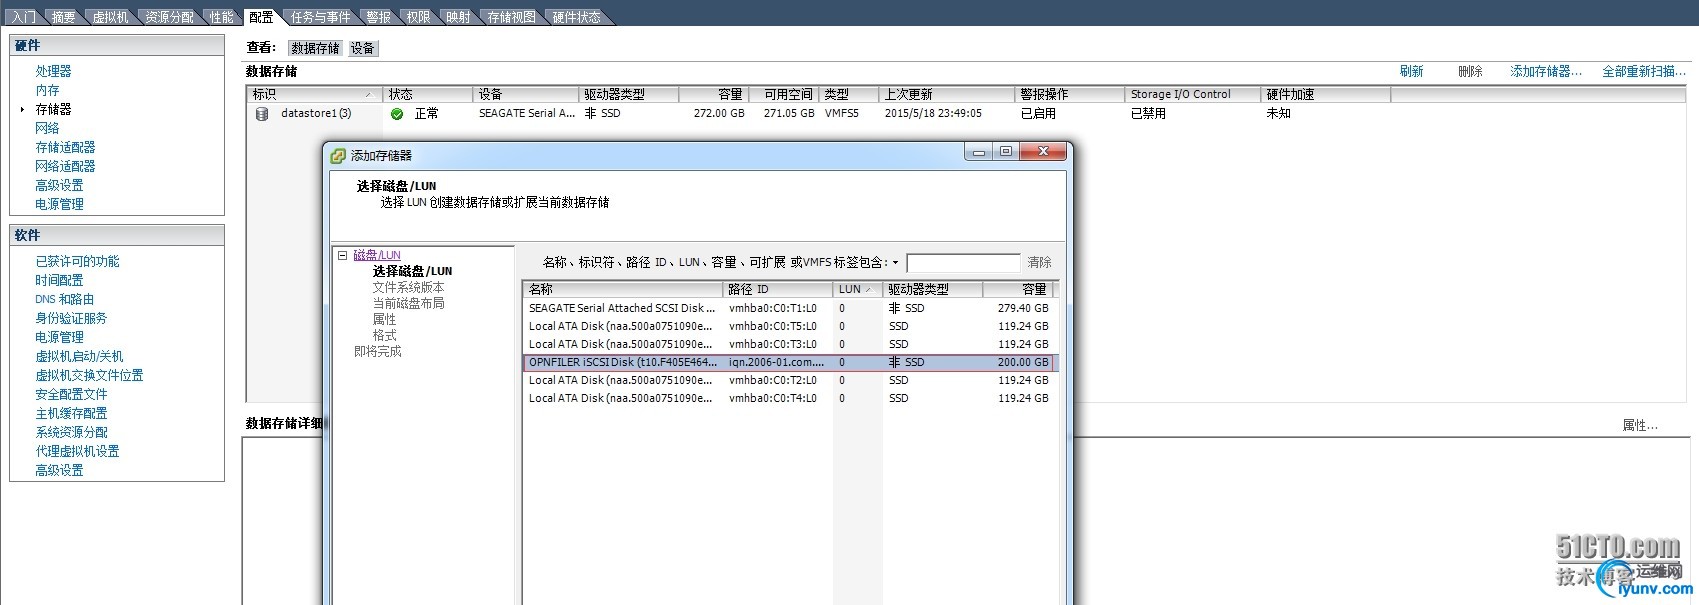Viewport: 1699px width, 605px height.
Task: Open 系统资源分配 in the software list
Action: click(x=71, y=432)
